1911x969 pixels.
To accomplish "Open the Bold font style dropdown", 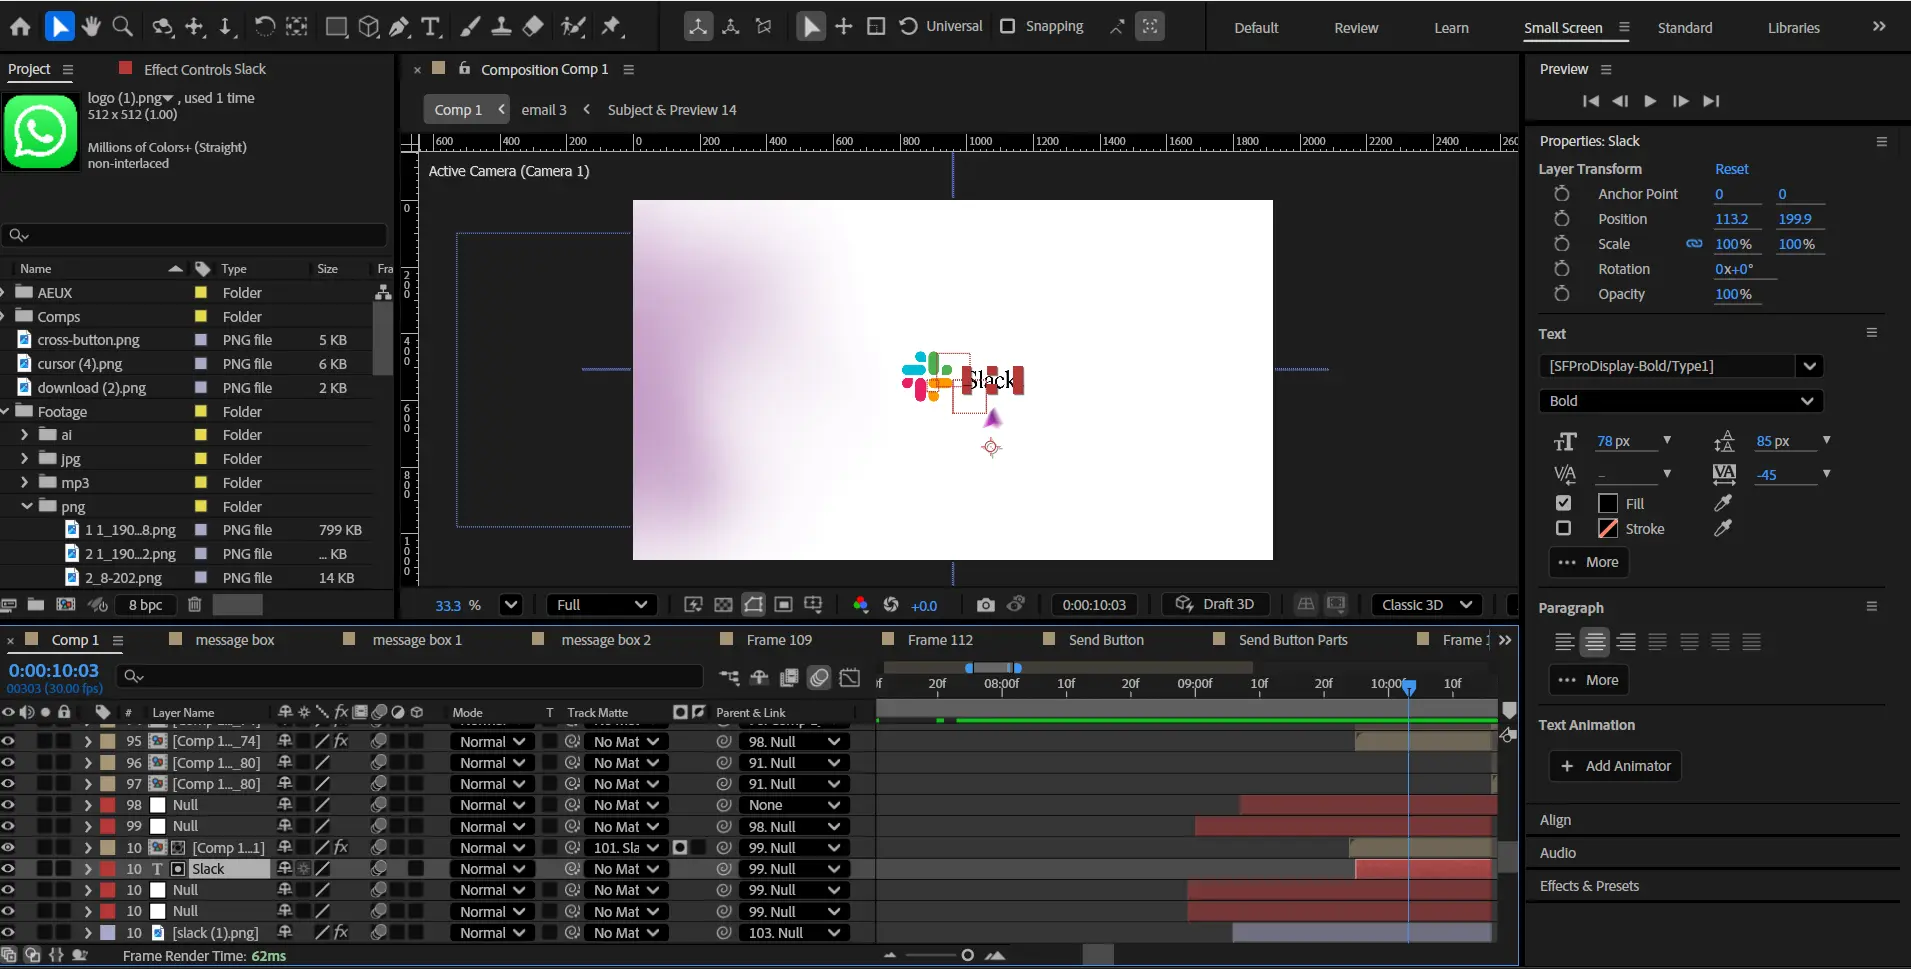I will [1681, 401].
